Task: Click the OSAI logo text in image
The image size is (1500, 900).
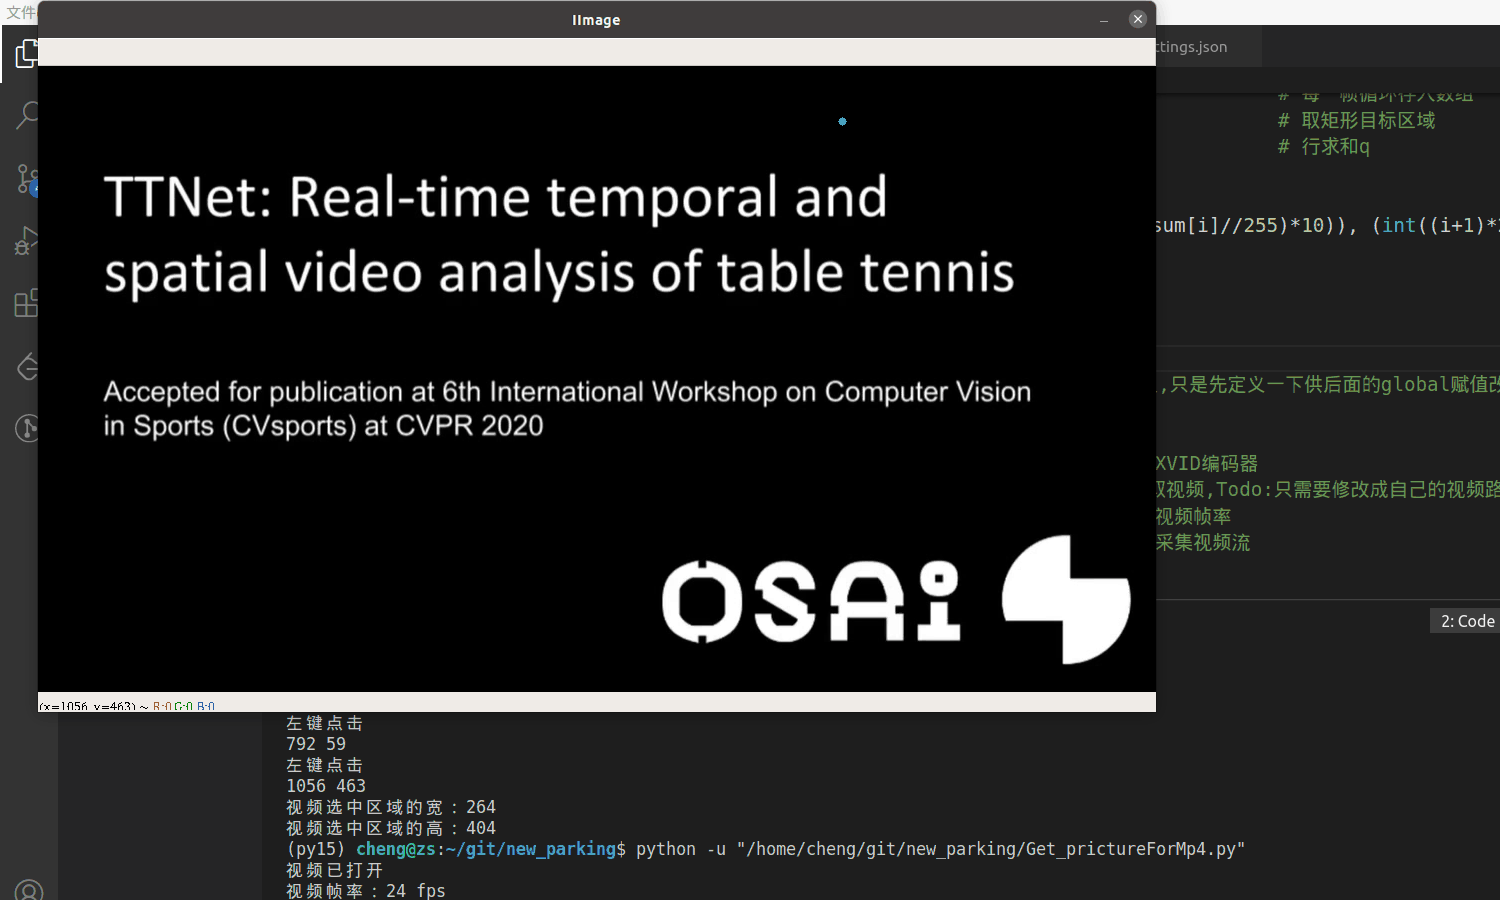Action: [811, 601]
